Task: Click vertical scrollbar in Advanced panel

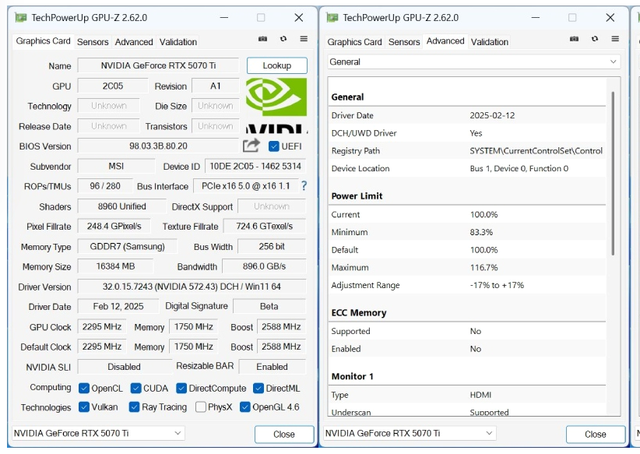Action: pyautogui.click(x=613, y=174)
